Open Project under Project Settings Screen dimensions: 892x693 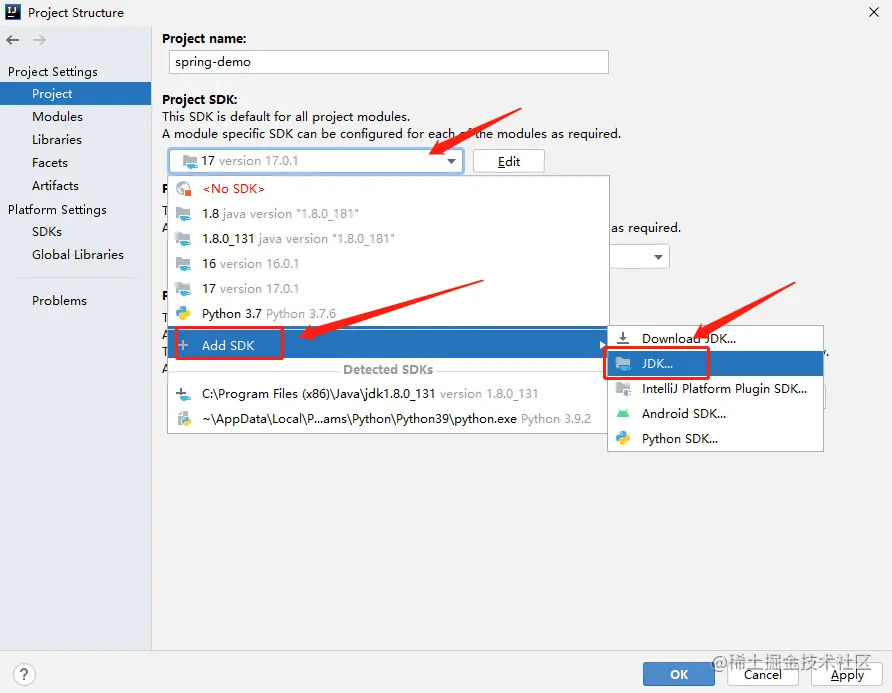point(76,93)
